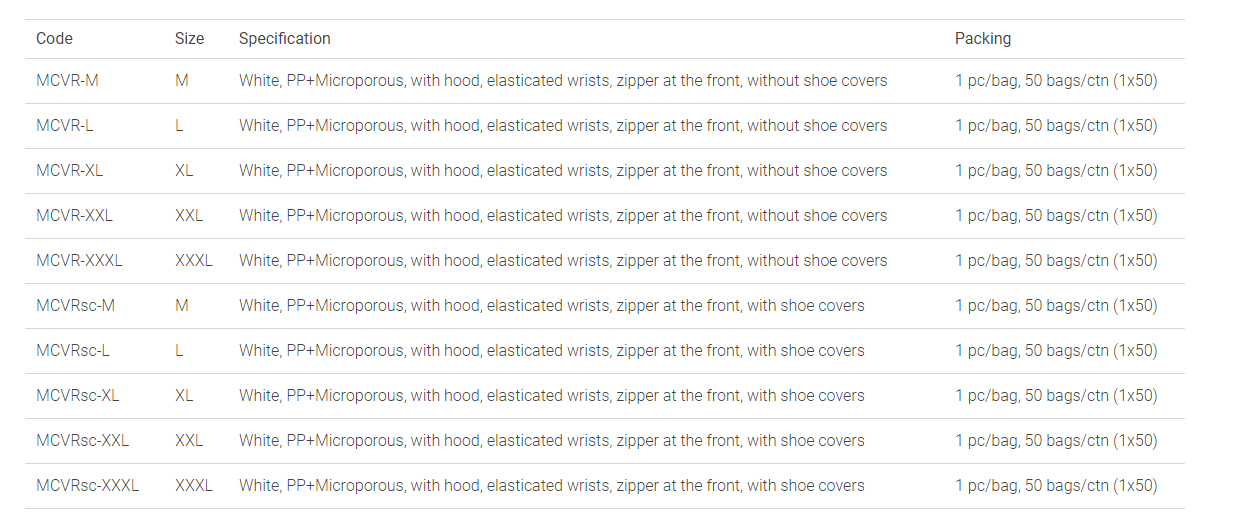Click the MCVRsc-XXXL product code
Viewport: 1237px width, 512px height.
(87, 486)
